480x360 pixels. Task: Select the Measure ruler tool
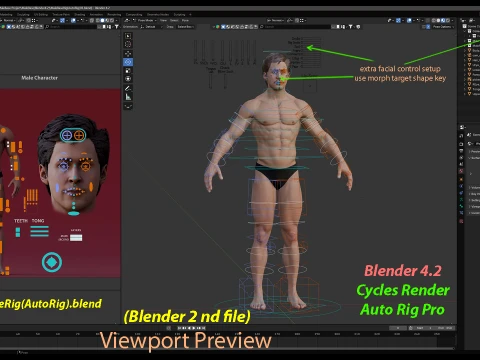[x=128, y=97]
